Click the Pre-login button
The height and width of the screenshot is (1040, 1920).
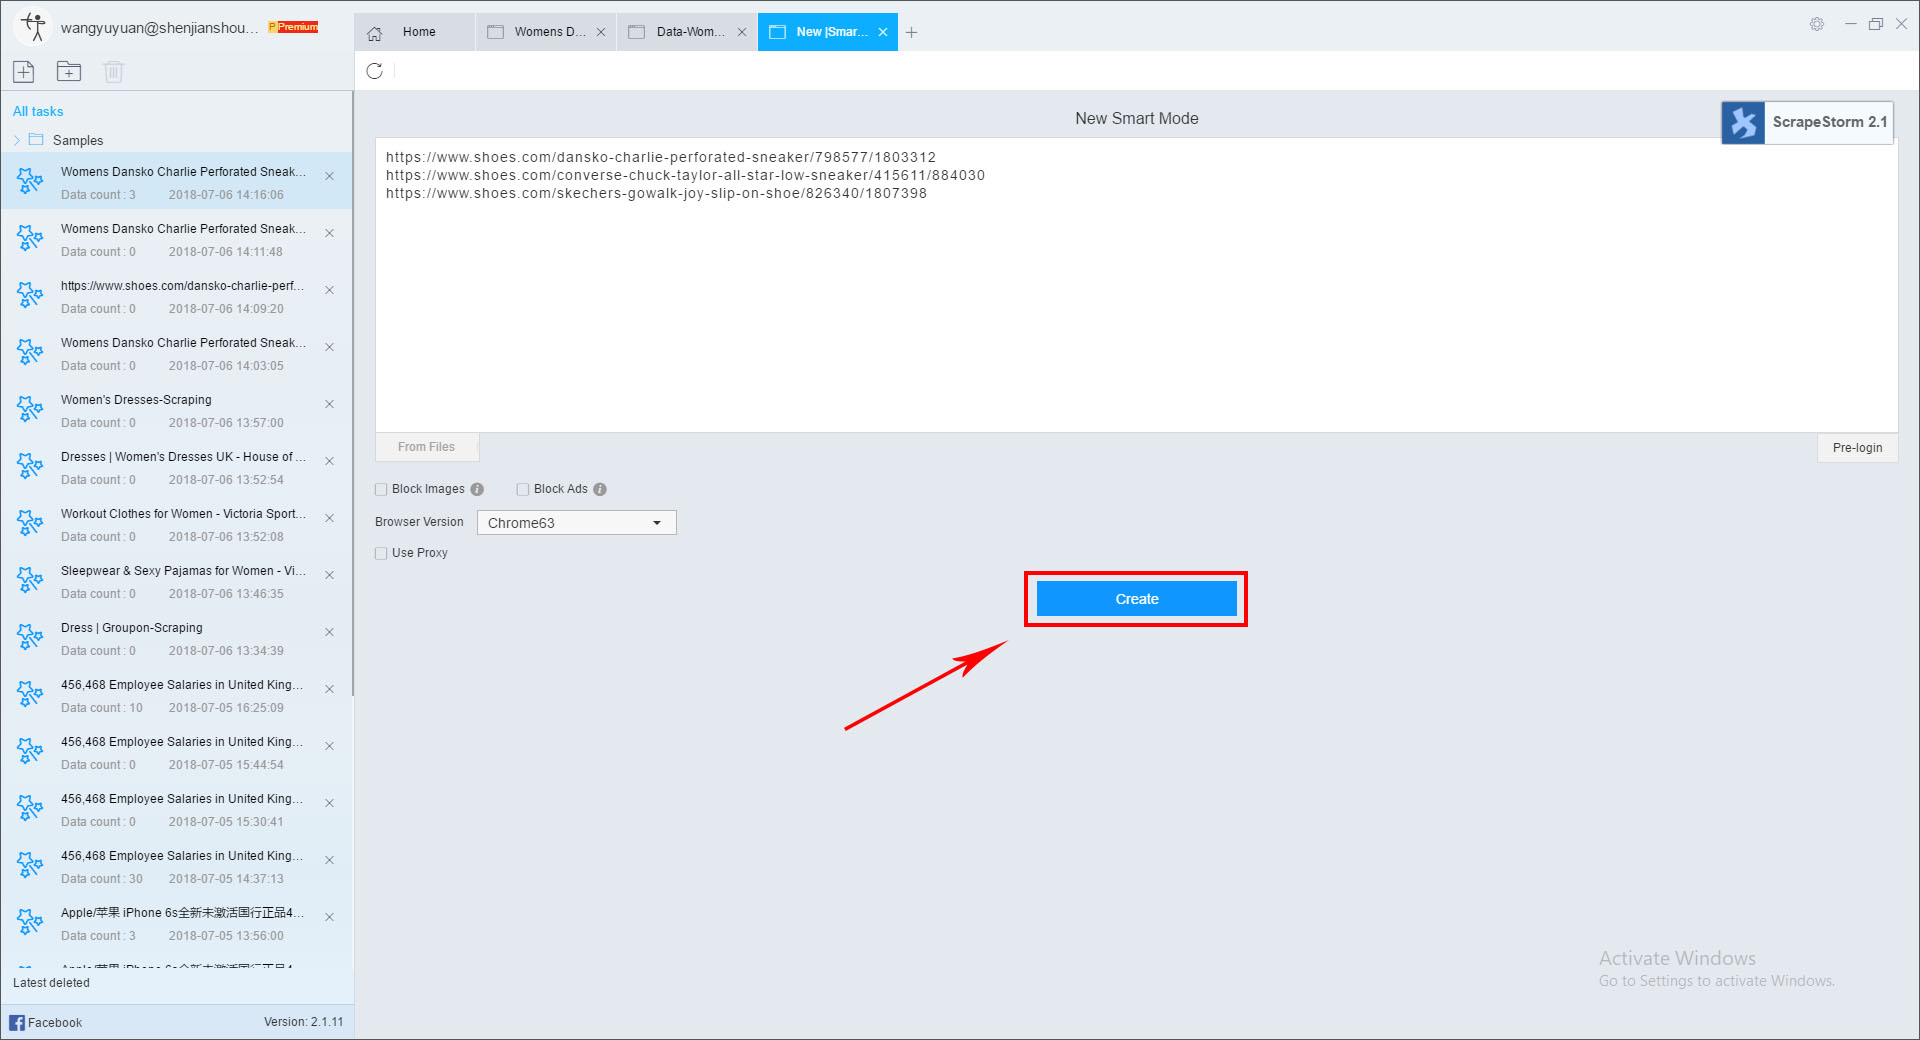[x=1857, y=448]
